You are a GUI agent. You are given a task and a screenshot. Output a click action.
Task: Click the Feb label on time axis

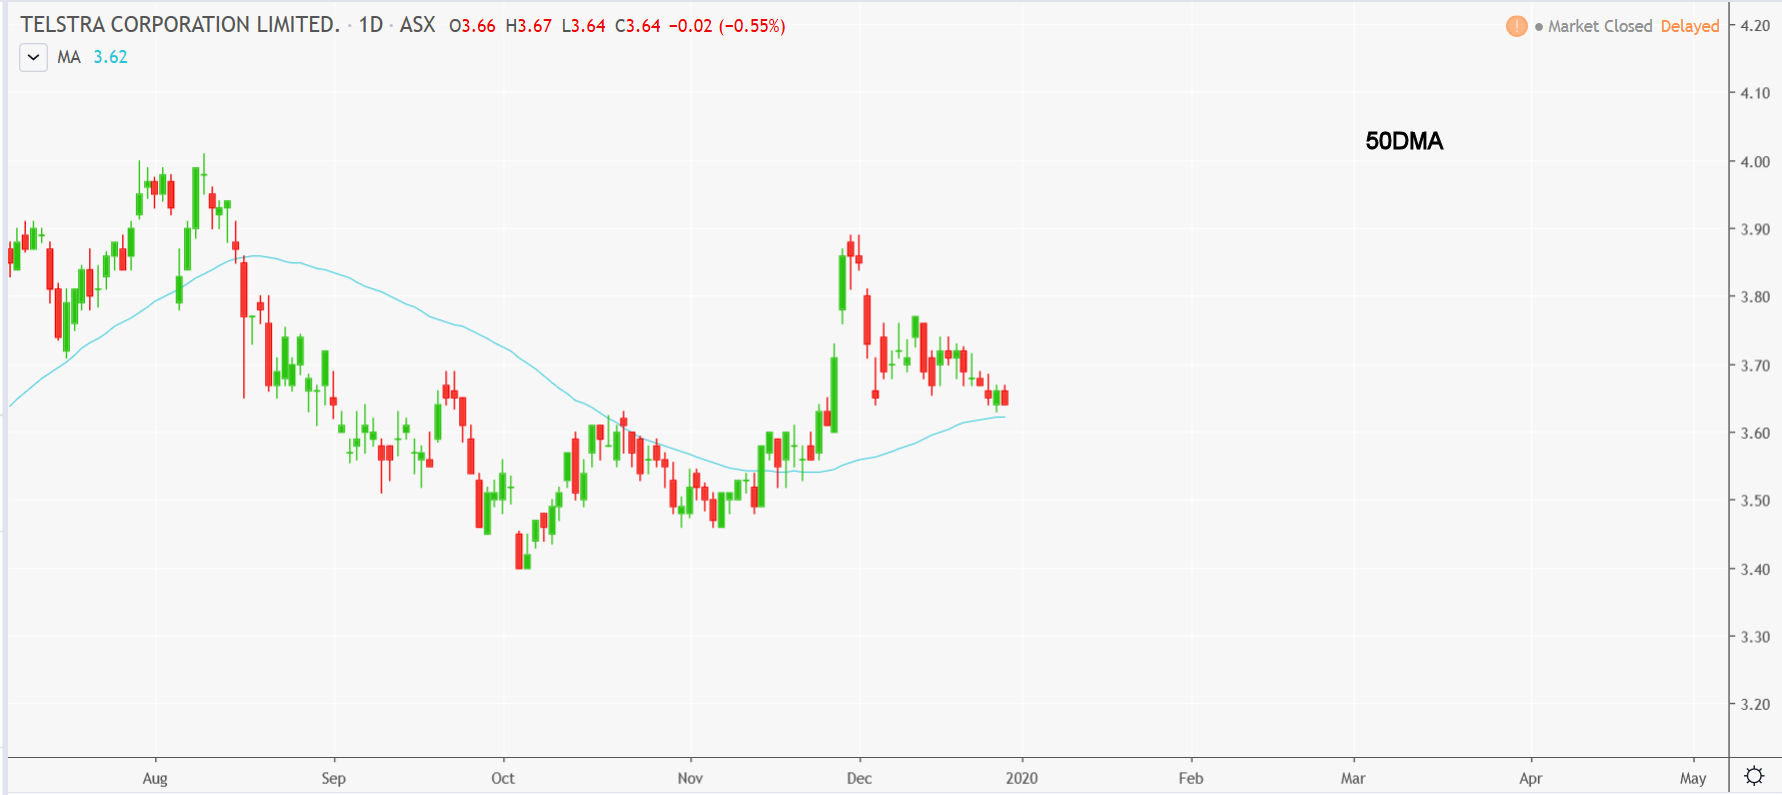tap(1191, 778)
